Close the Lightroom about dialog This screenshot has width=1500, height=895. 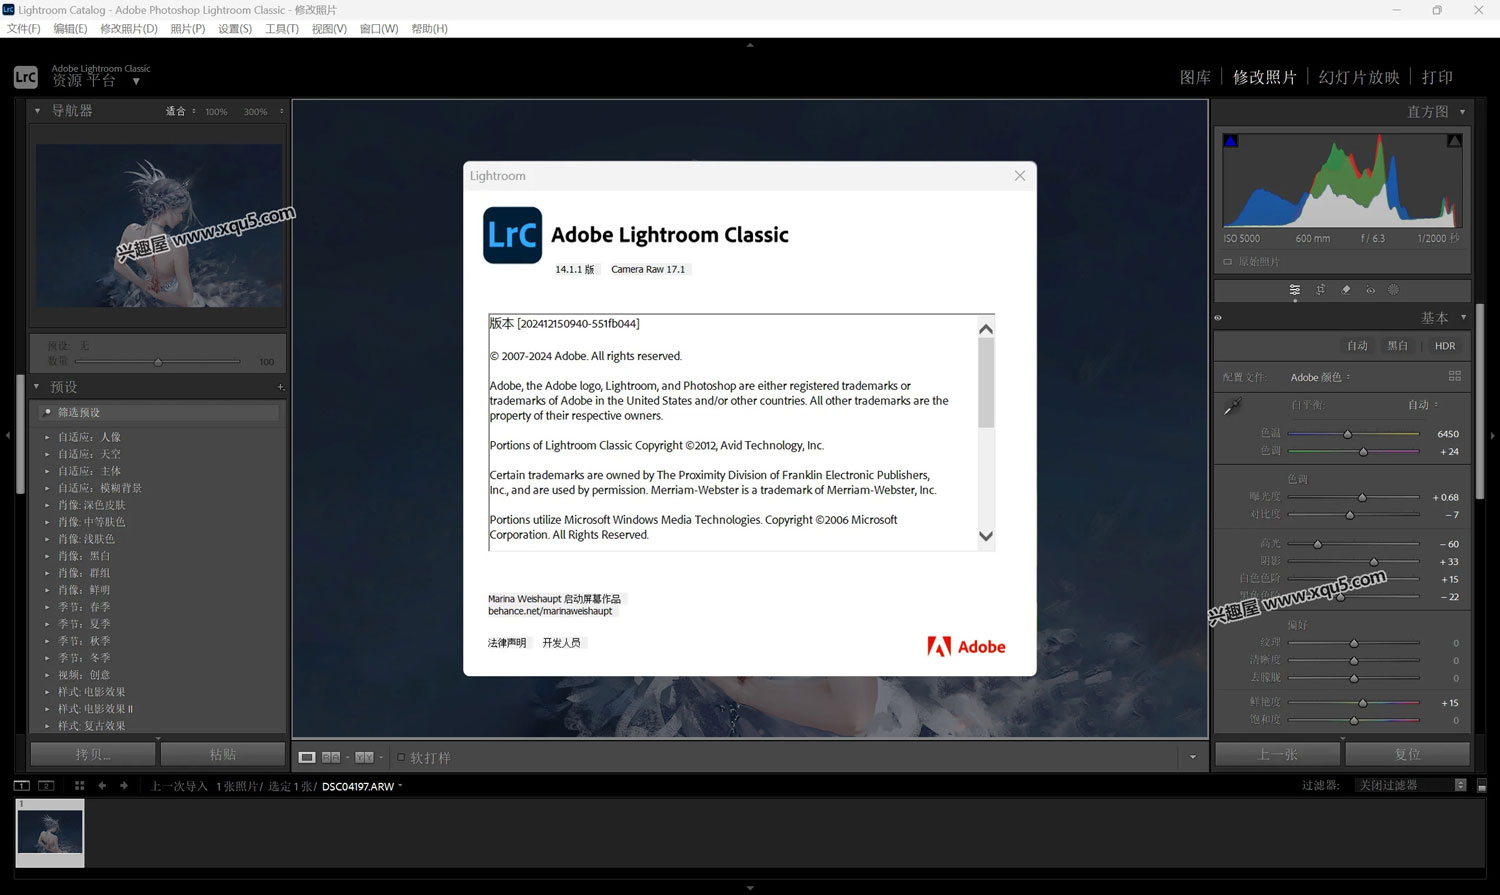1020,176
